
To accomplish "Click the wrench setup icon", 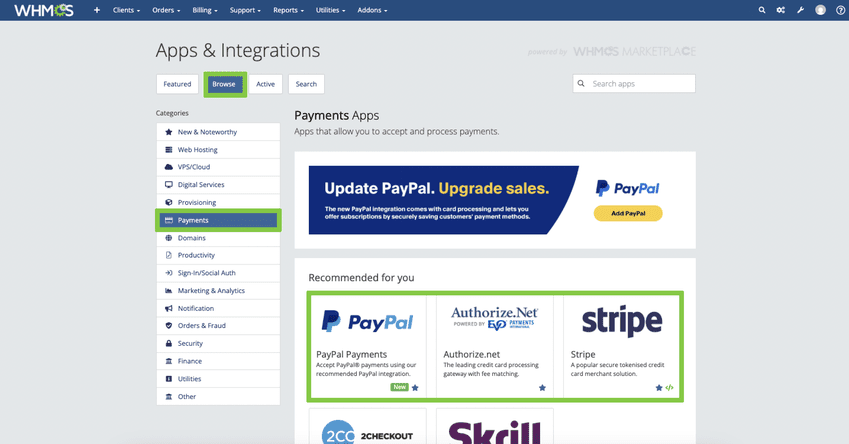I will pos(800,10).
